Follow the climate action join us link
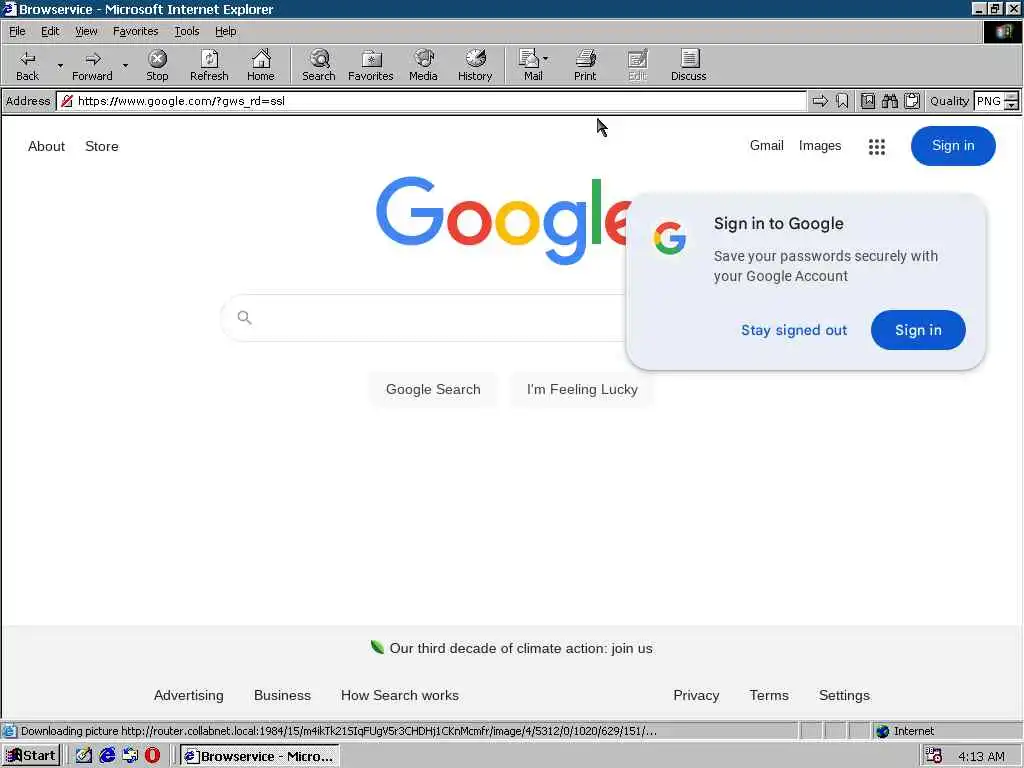Image resolution: width=1024 pixels, height=768 pixels. point(520,648)
